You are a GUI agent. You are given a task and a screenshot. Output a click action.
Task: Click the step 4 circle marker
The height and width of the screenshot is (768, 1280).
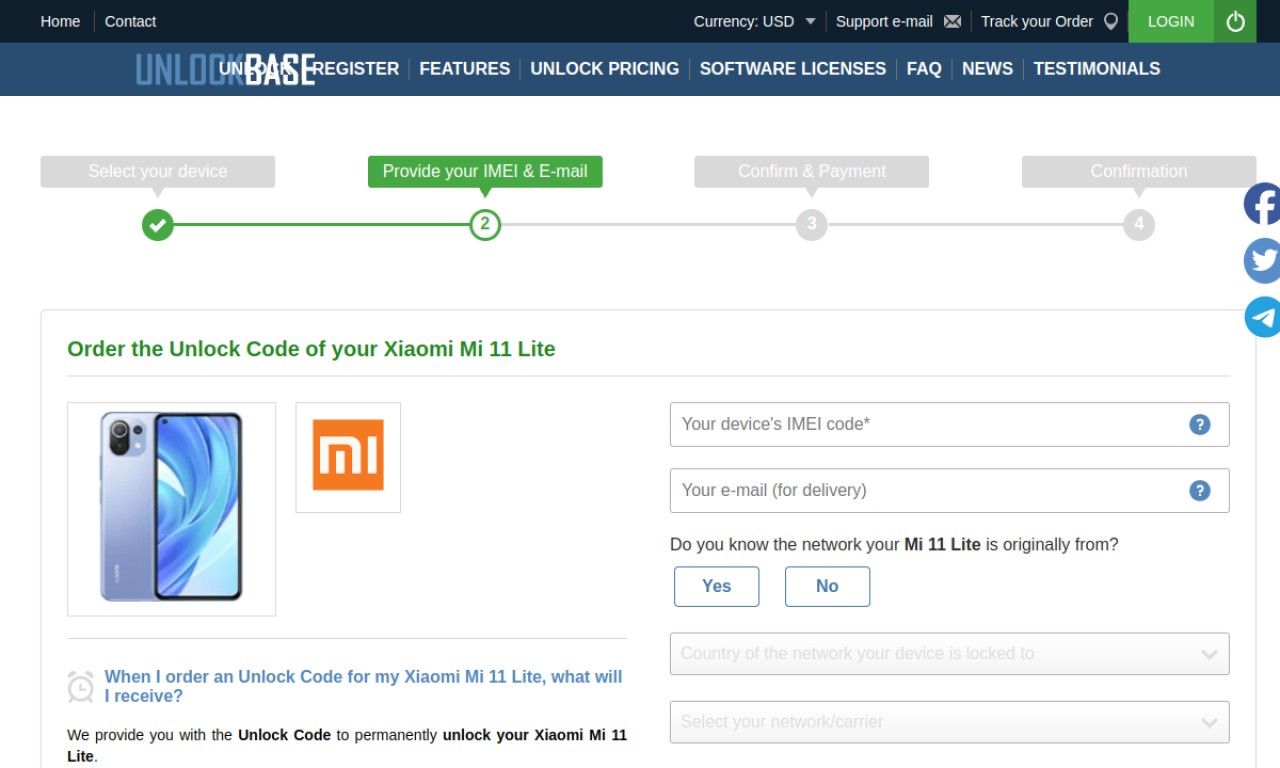point(1138,224)
